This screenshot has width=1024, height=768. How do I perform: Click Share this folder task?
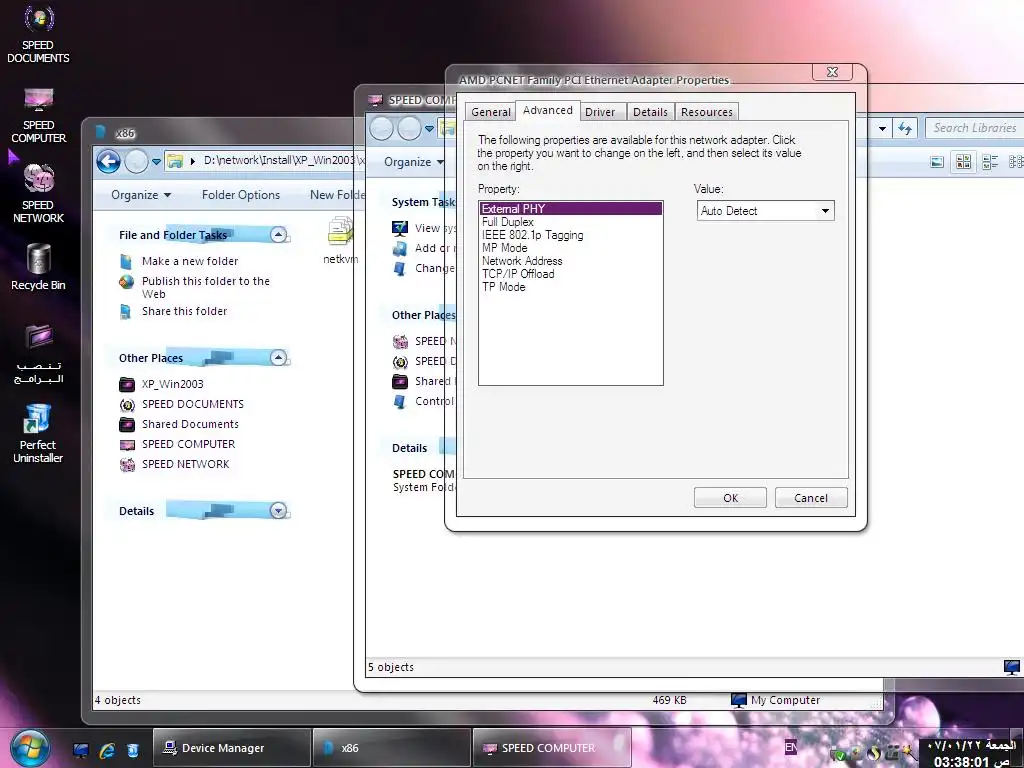184,312
